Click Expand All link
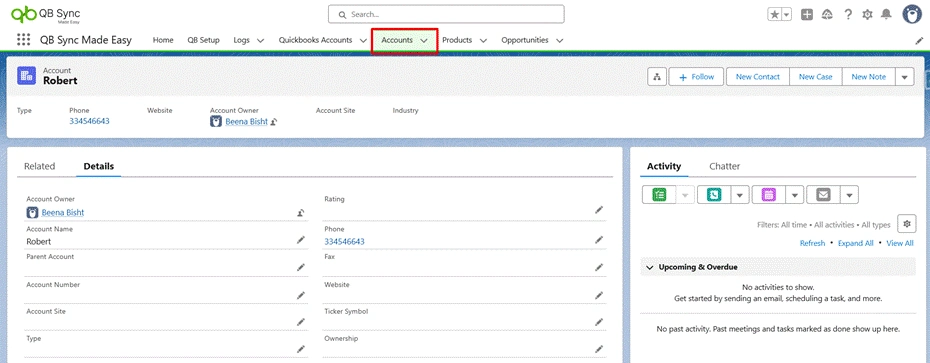Viewport: 930px width, 363px height. (855, 243)
